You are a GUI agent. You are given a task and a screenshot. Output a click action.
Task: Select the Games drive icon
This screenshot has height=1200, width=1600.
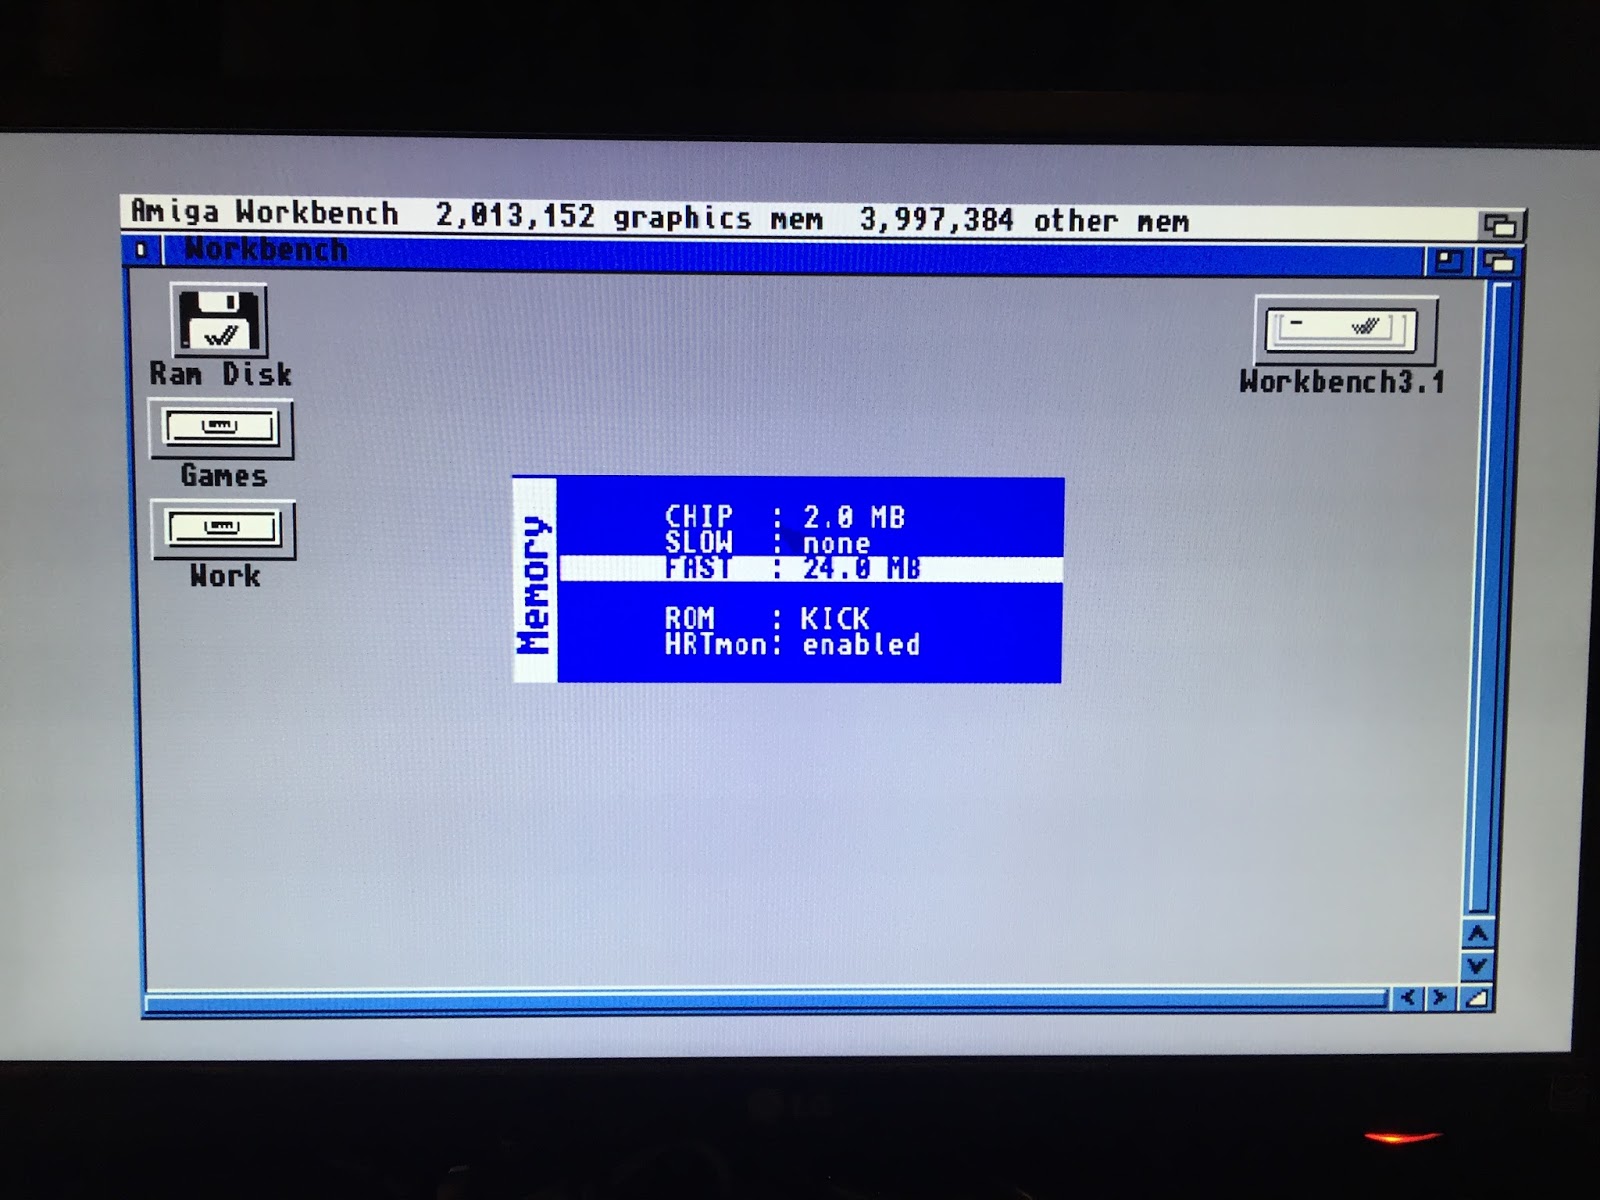click(x=221, y=430)
